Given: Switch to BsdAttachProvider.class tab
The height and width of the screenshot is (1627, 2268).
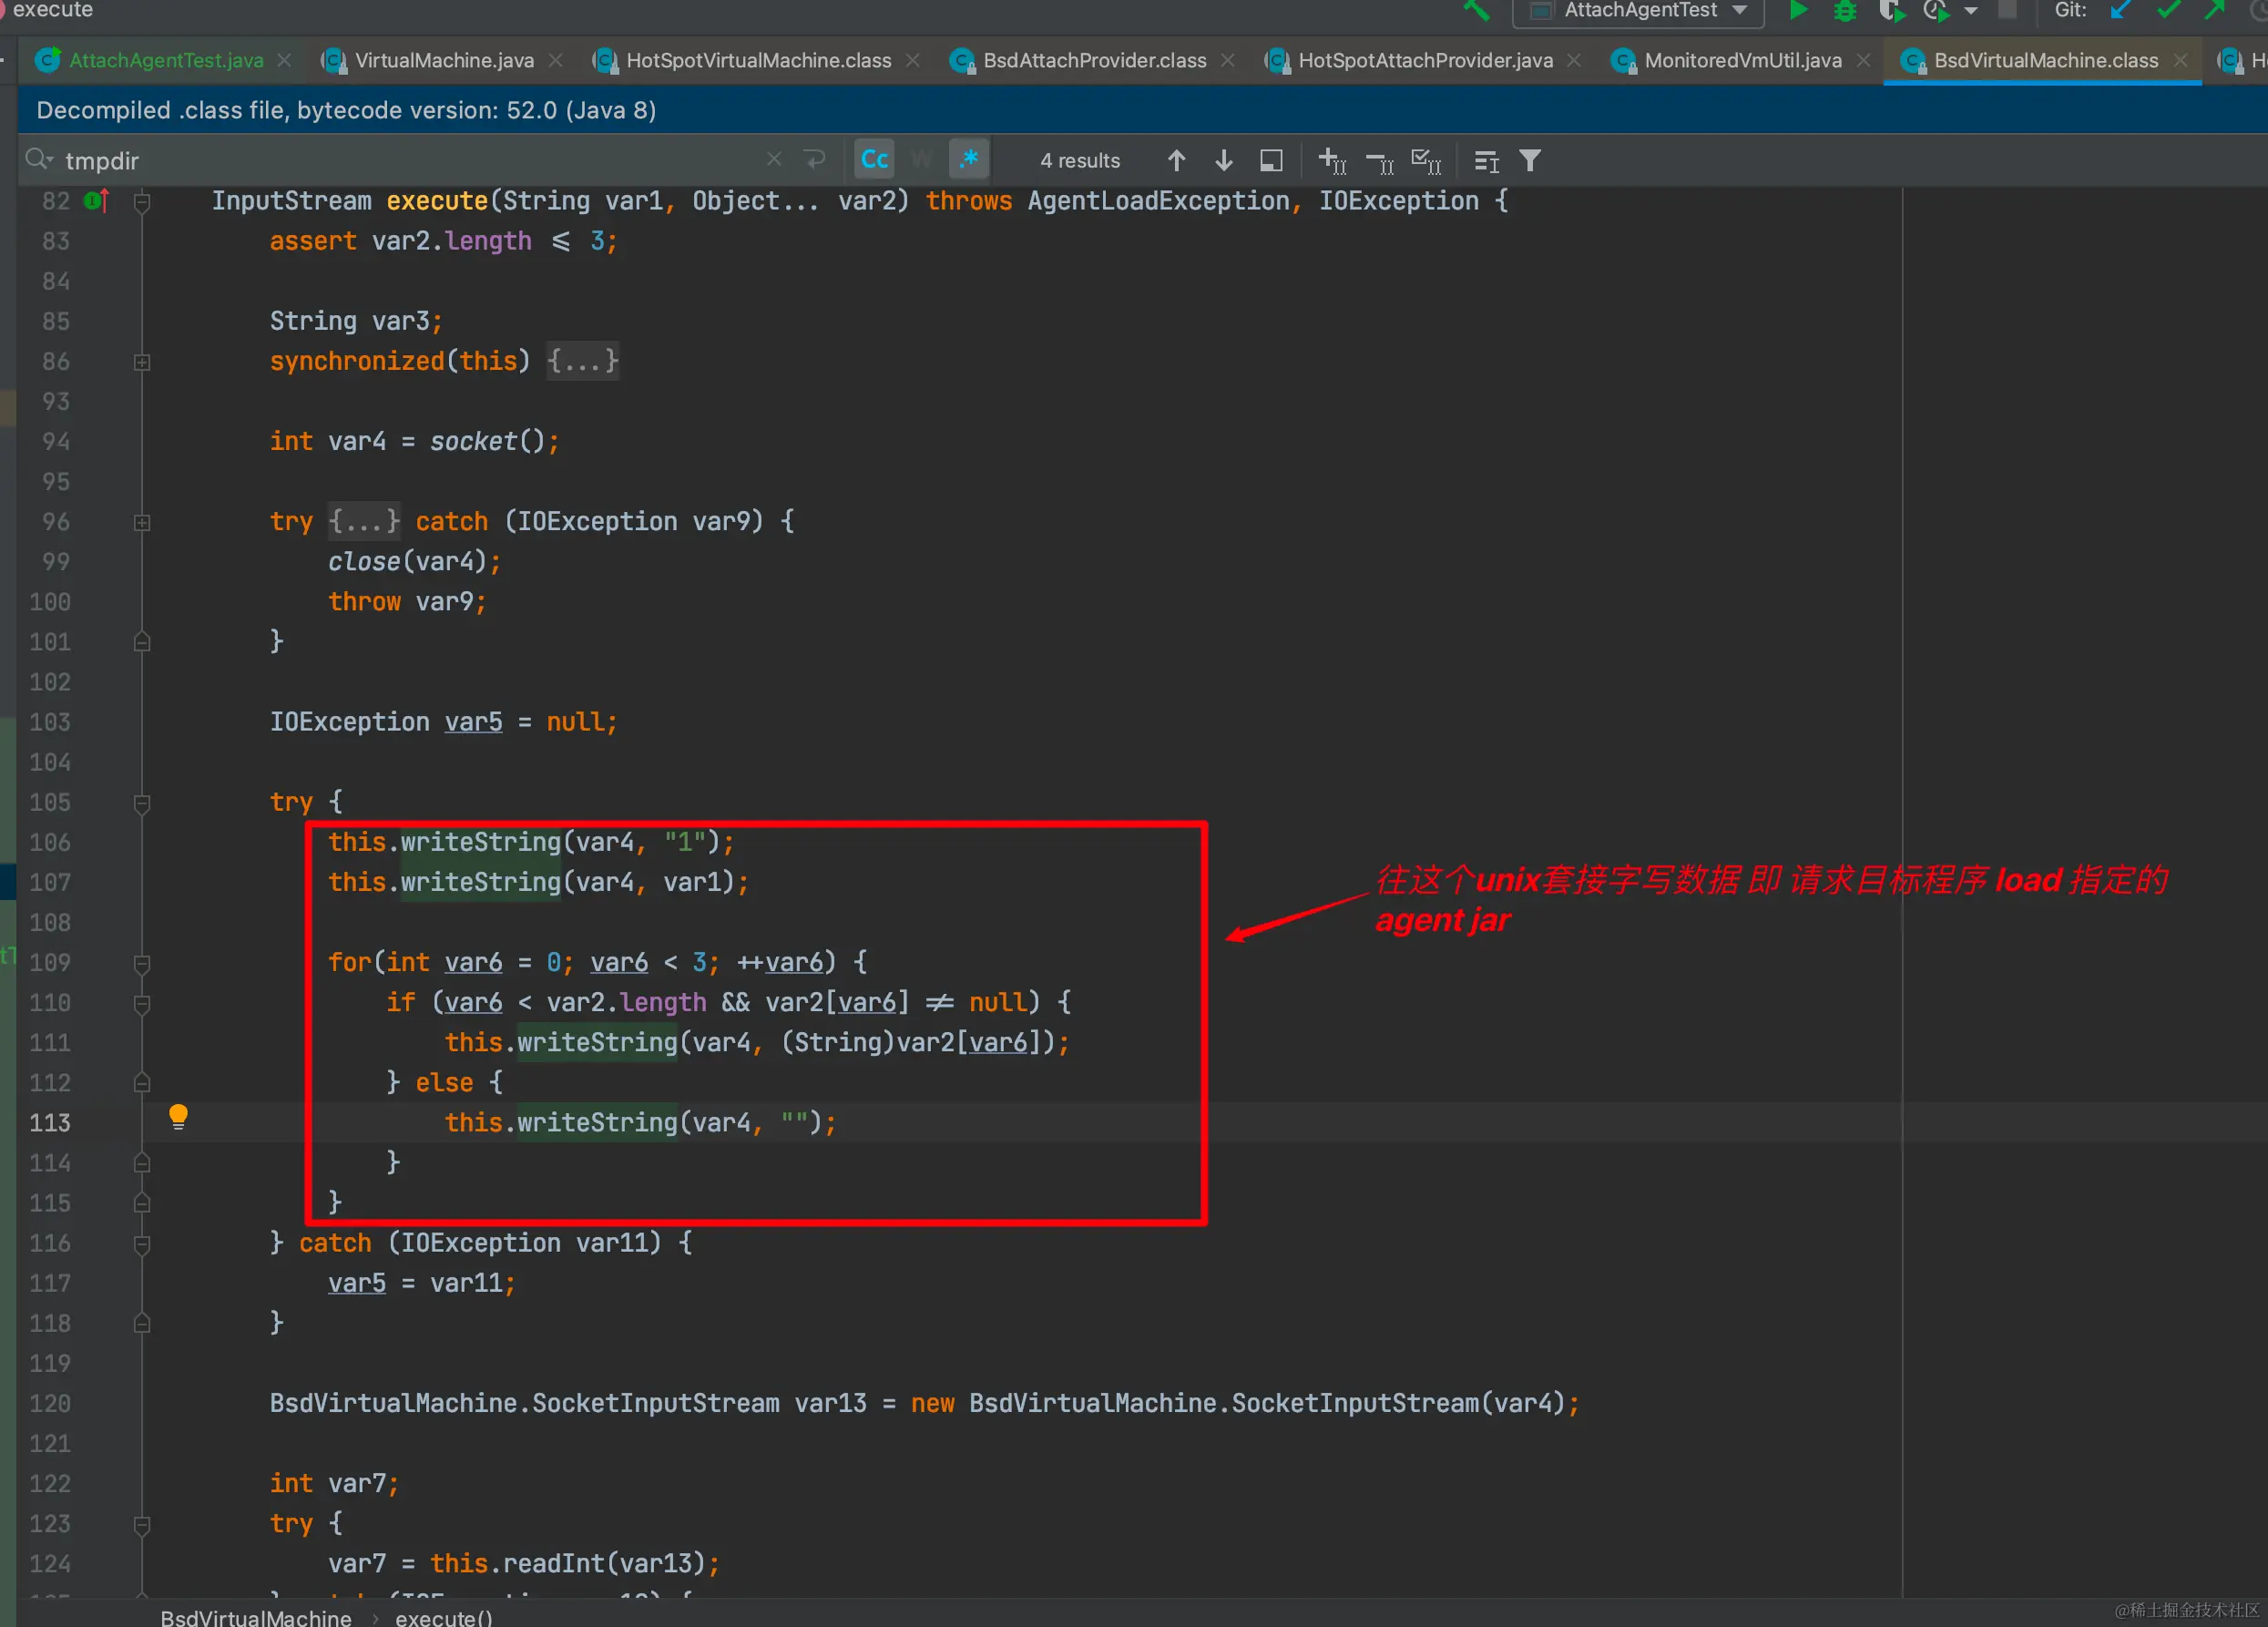Looking at the screenshot, I should pyautogui.click(x=1094, y=61).
